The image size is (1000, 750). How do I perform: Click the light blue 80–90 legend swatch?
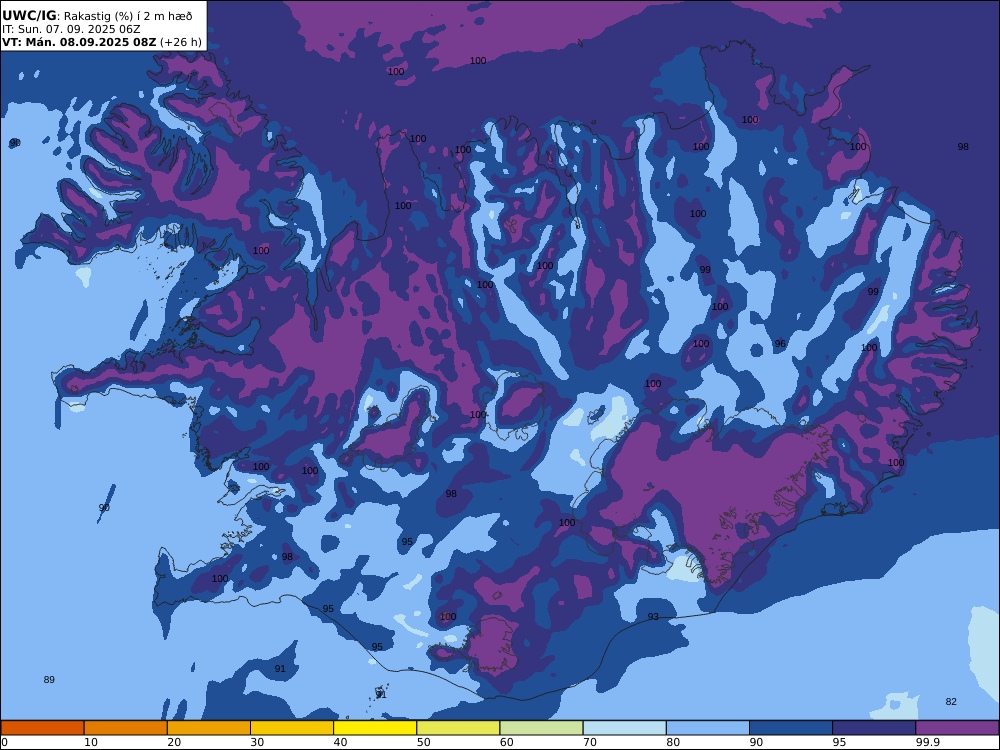click(x=708, y=728)
